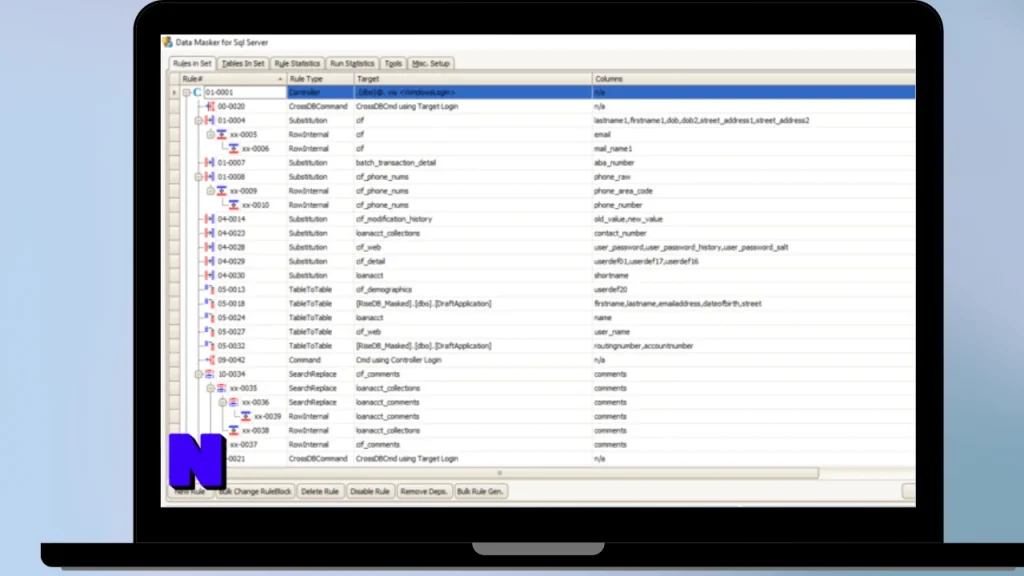
Task: Click the Substitution icon beside rule 04-0028
Action: [x=210, y=247]
